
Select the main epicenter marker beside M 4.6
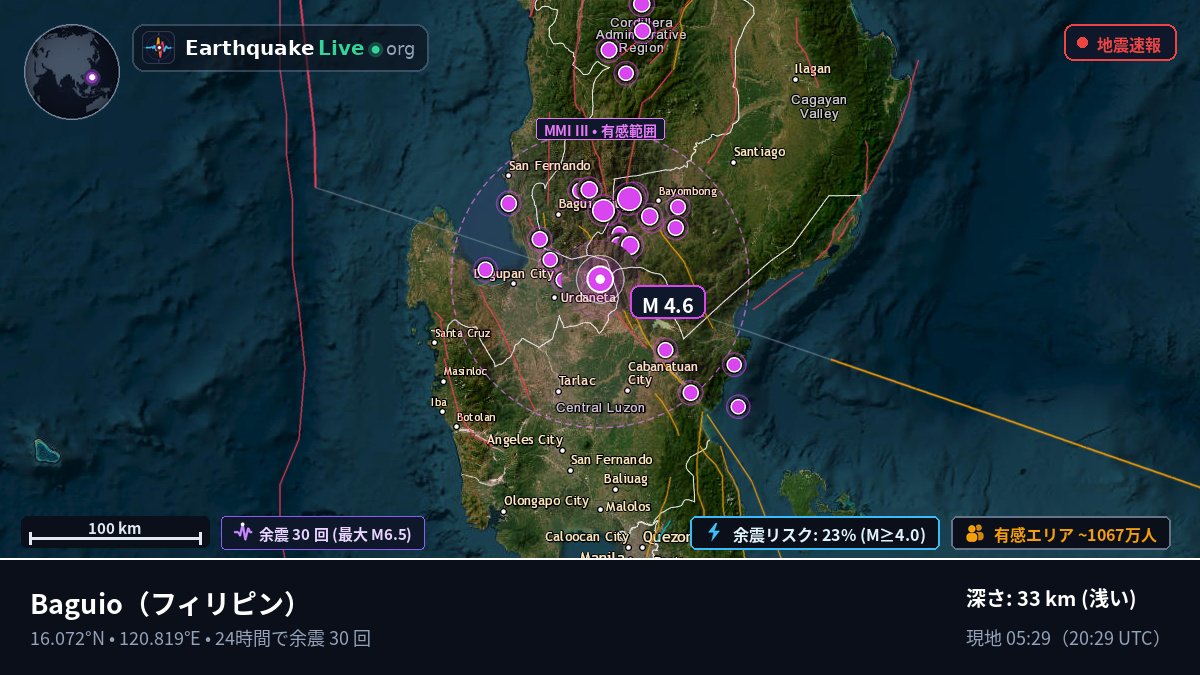[600, 279]
